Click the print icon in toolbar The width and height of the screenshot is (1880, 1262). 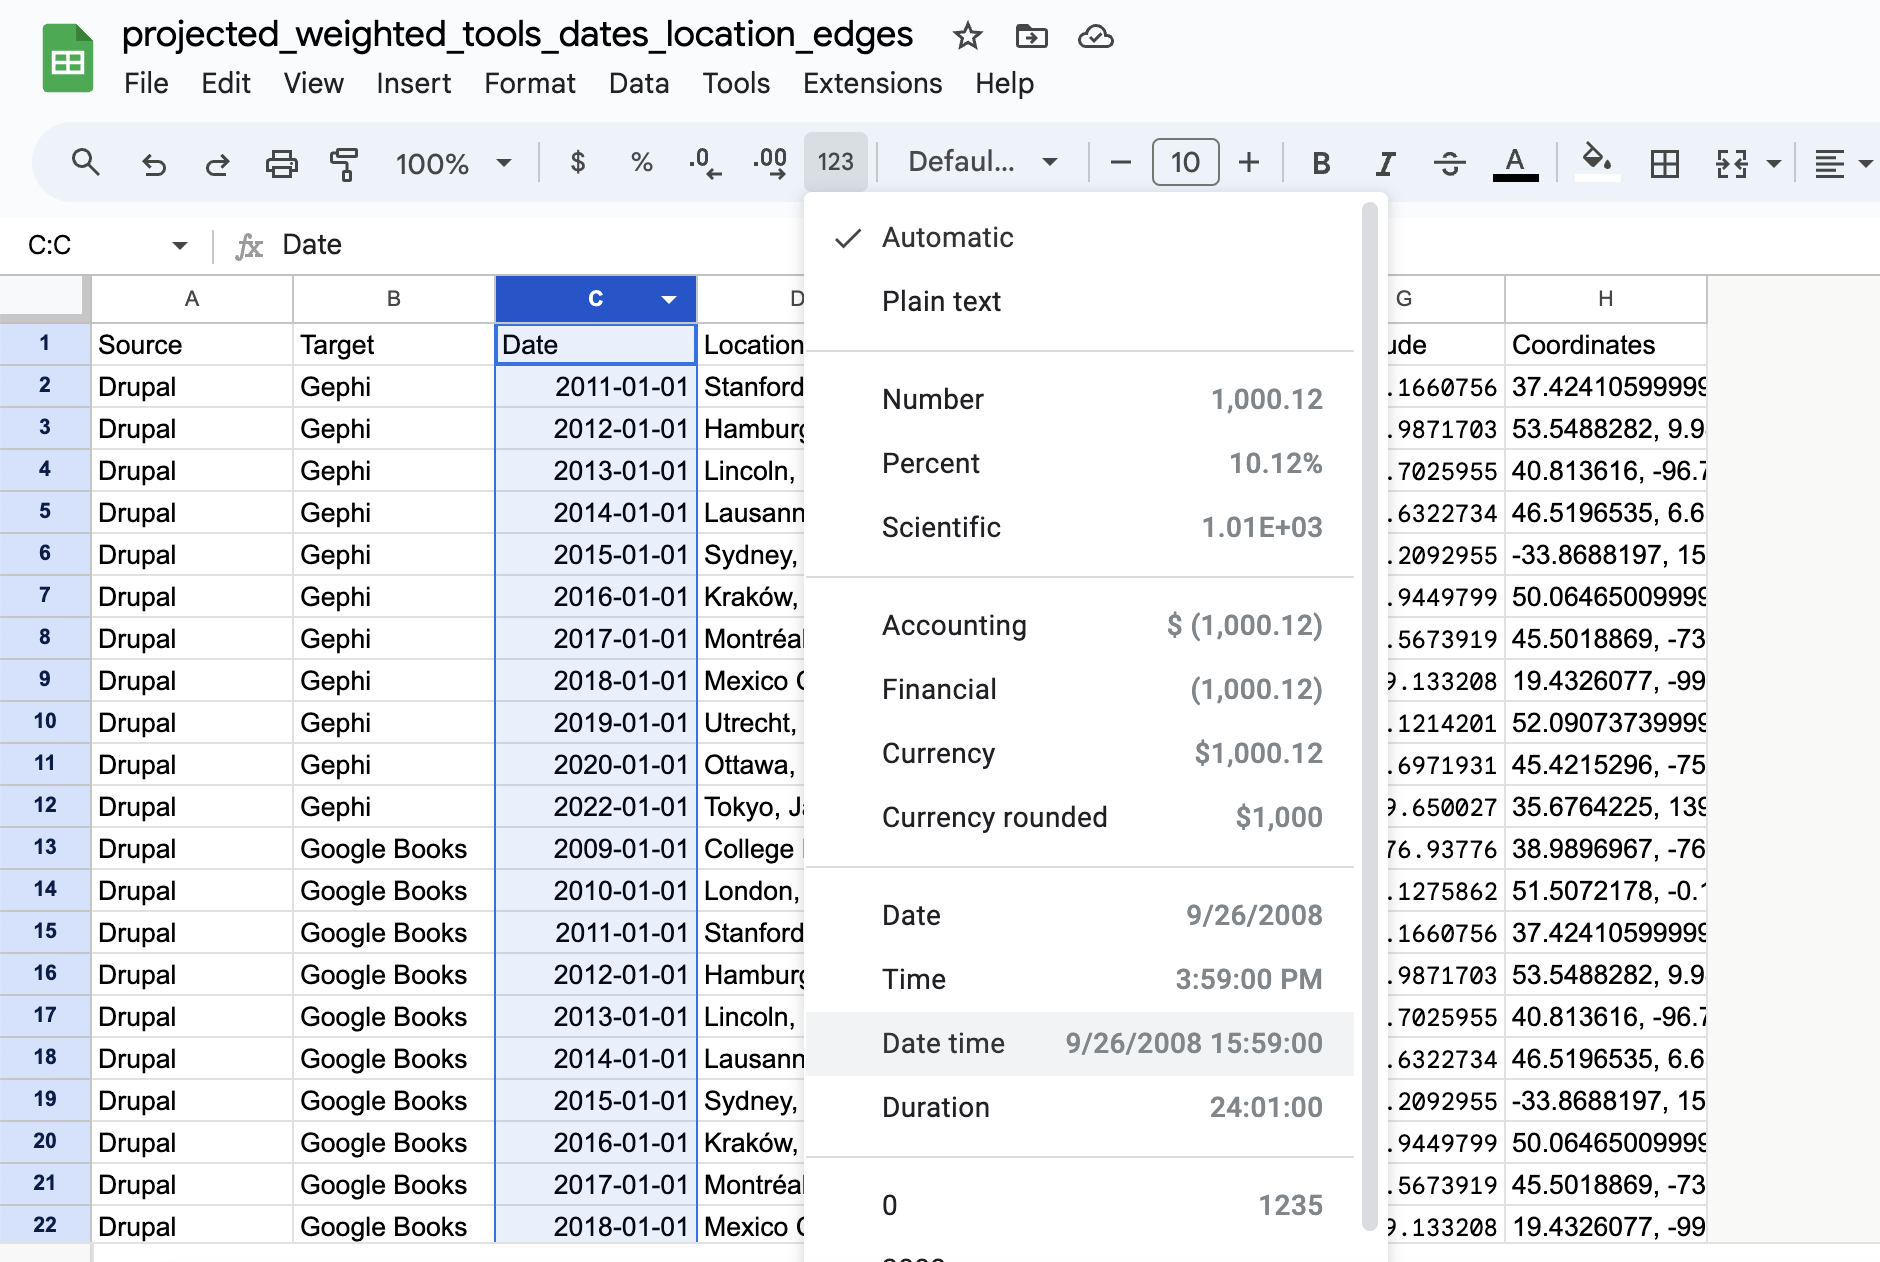point(281,162)
